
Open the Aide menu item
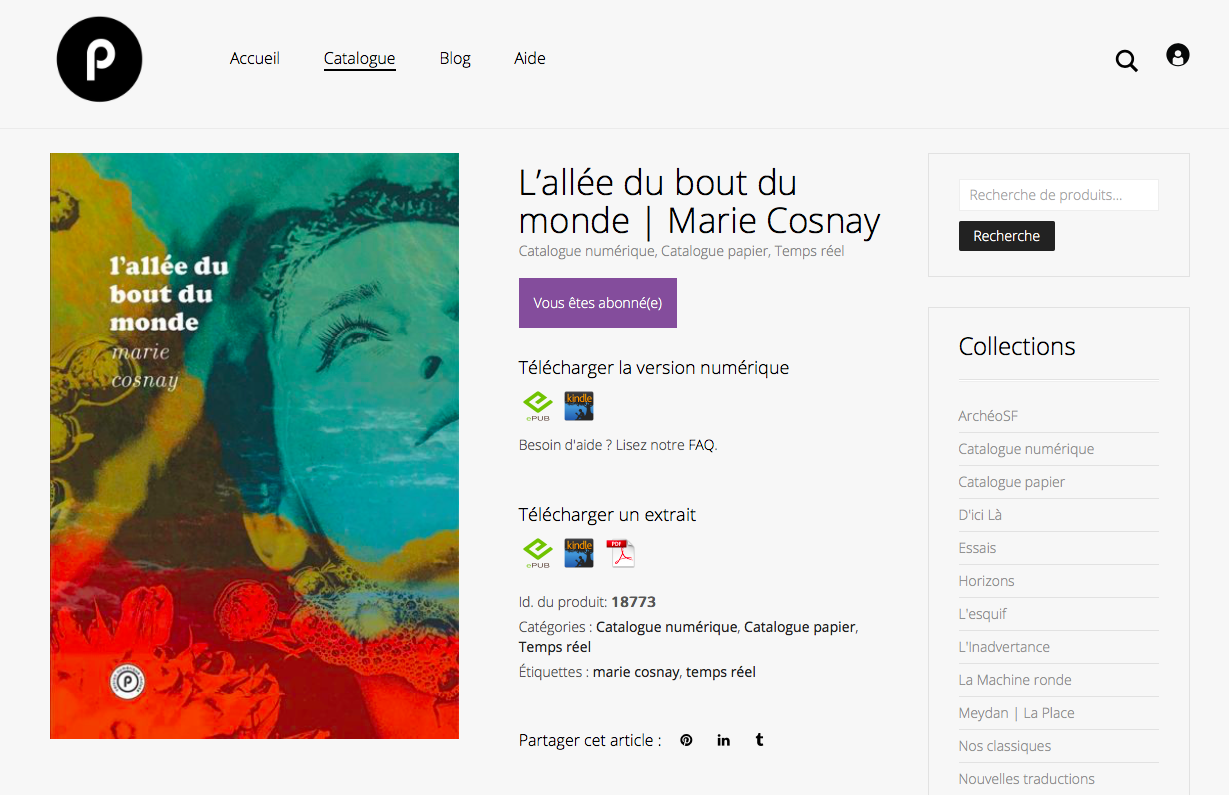click(x=530, y=58)
